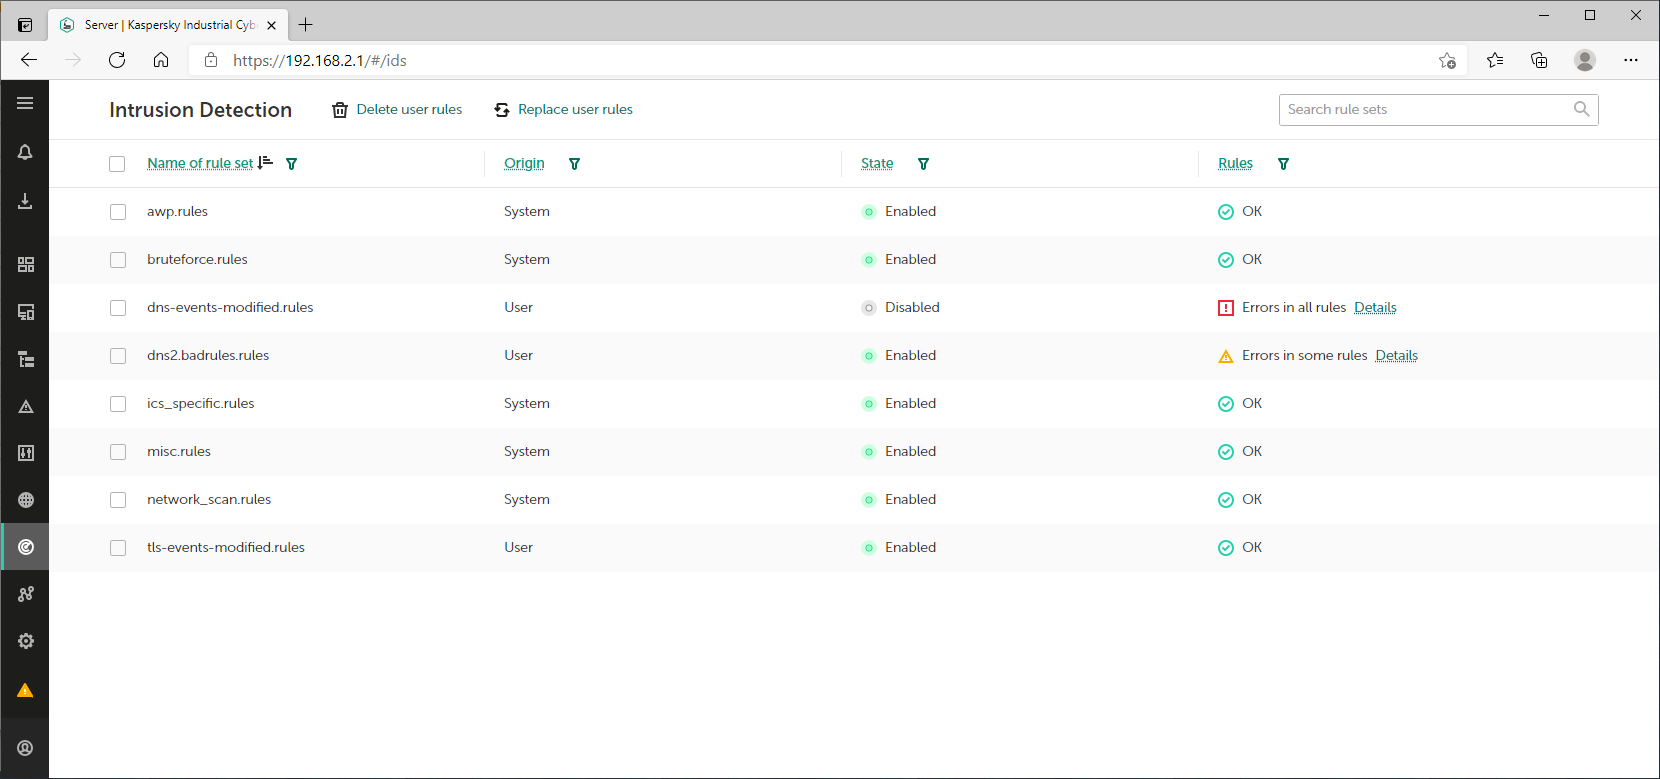Click the Search rule sets field
Image resolution: width=1660 pixels, height=779 pixels.
coord(1425,110)
